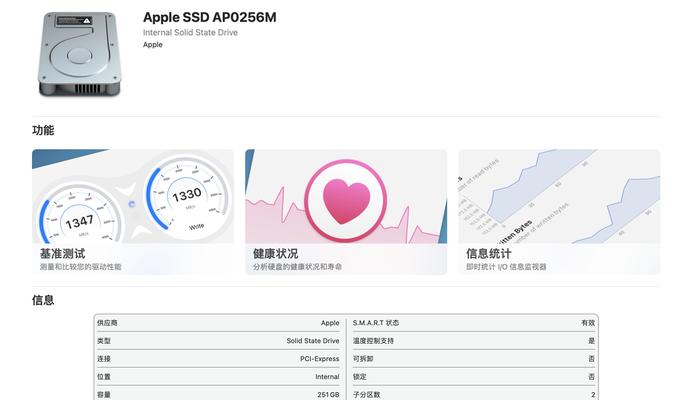Viewport: 689px width, 400px height.
Task: Click the 可拆卸 row
Action: click(x=474, y=359)
